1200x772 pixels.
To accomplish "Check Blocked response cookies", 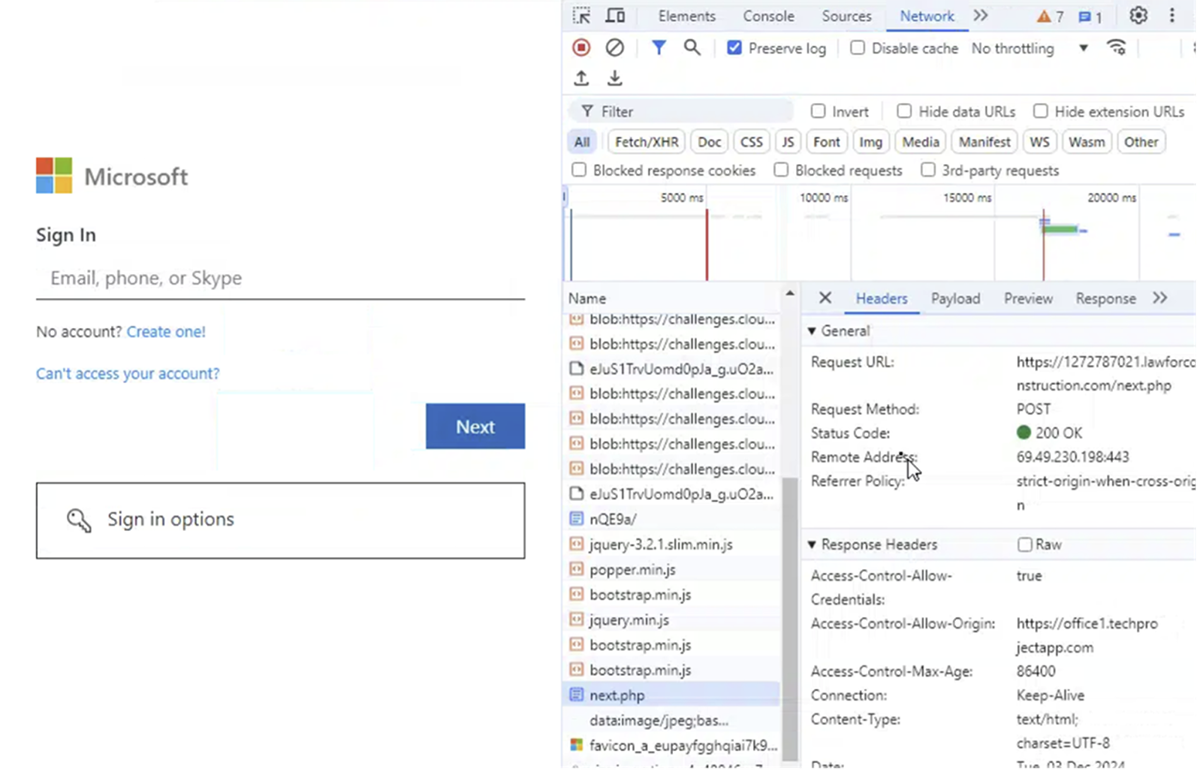I will 579,170.
